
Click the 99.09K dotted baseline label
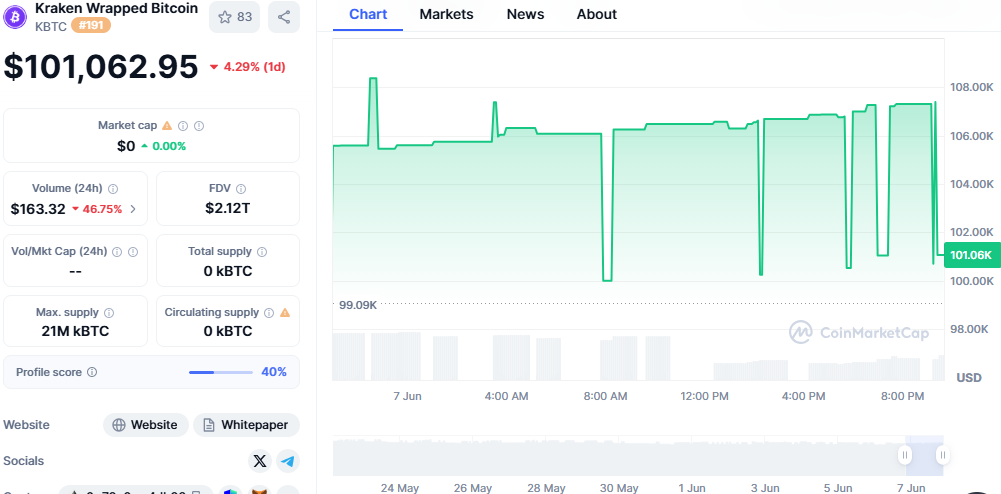tap(358, 304)
